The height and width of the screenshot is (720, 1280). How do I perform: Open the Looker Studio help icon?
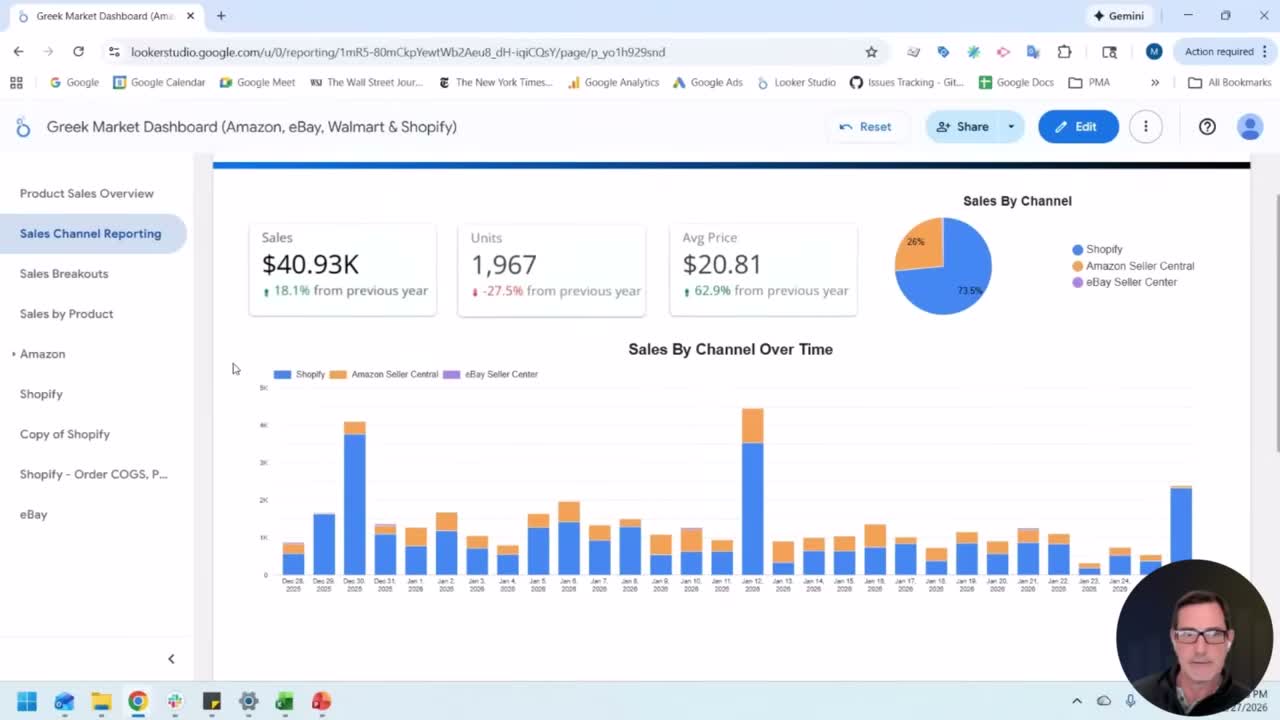click(1207, 126)
